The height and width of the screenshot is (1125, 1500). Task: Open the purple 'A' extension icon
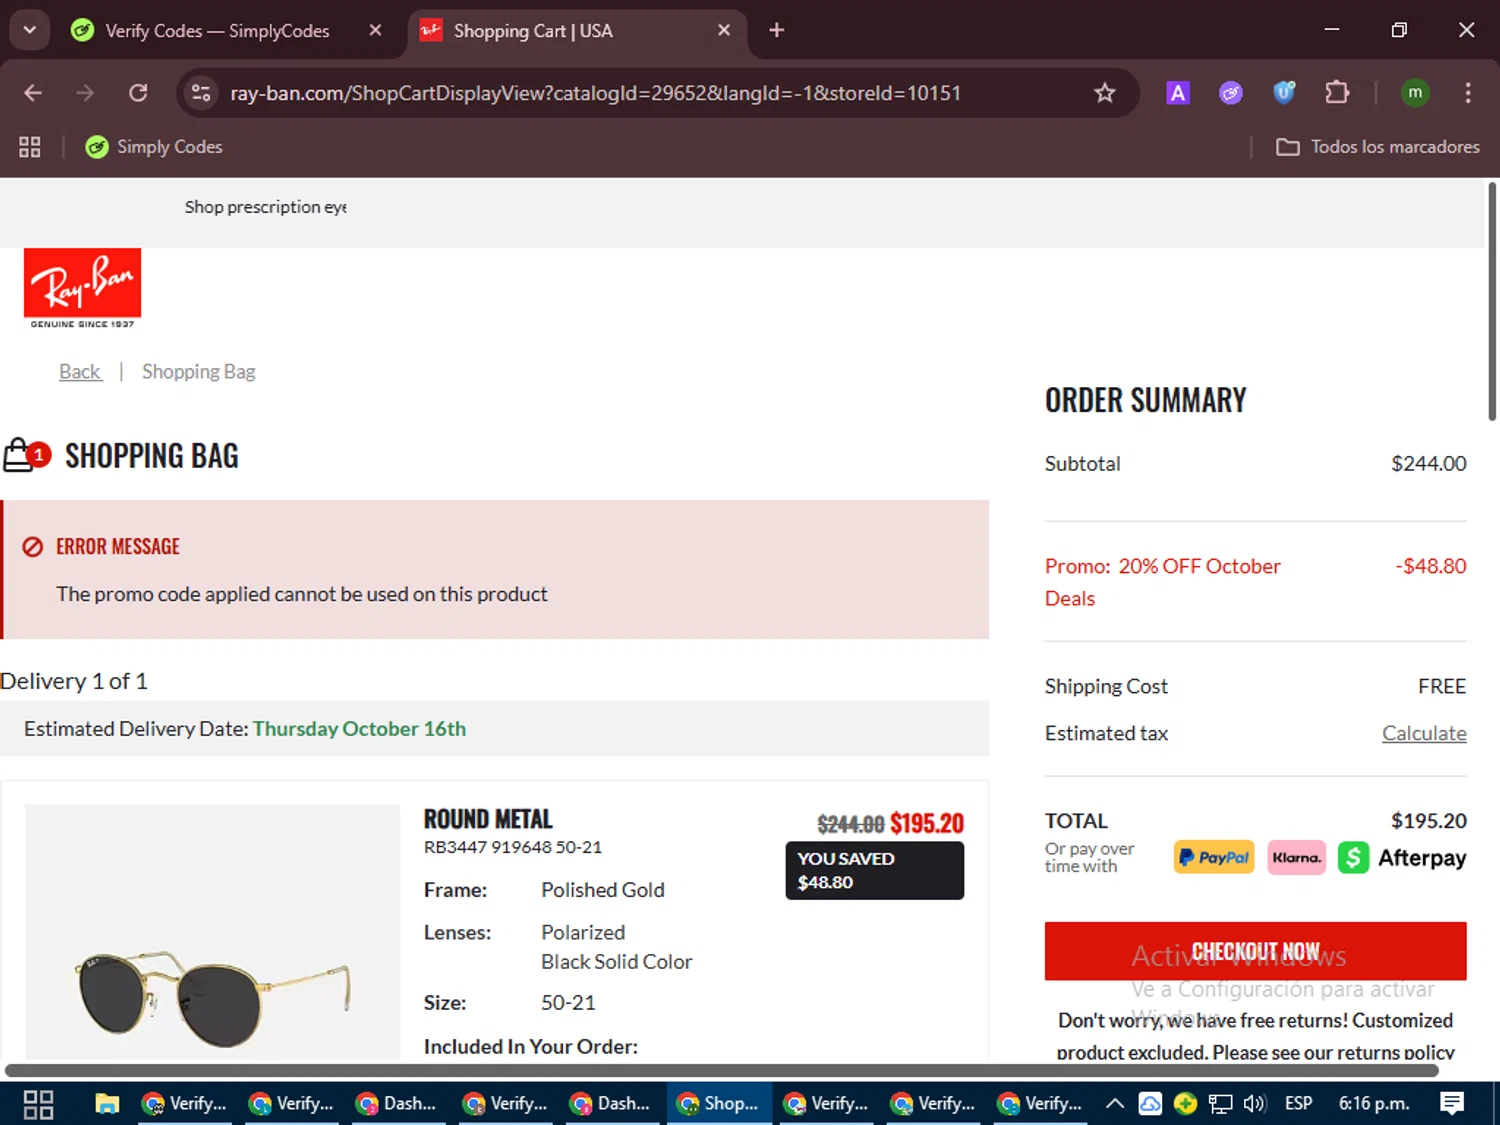click(1178, 93)
